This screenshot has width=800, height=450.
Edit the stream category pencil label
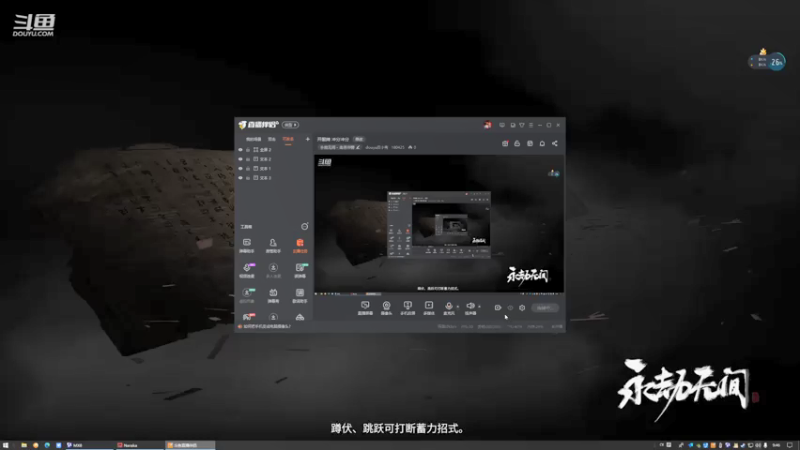pyautogui.click(x=340, y=147)
